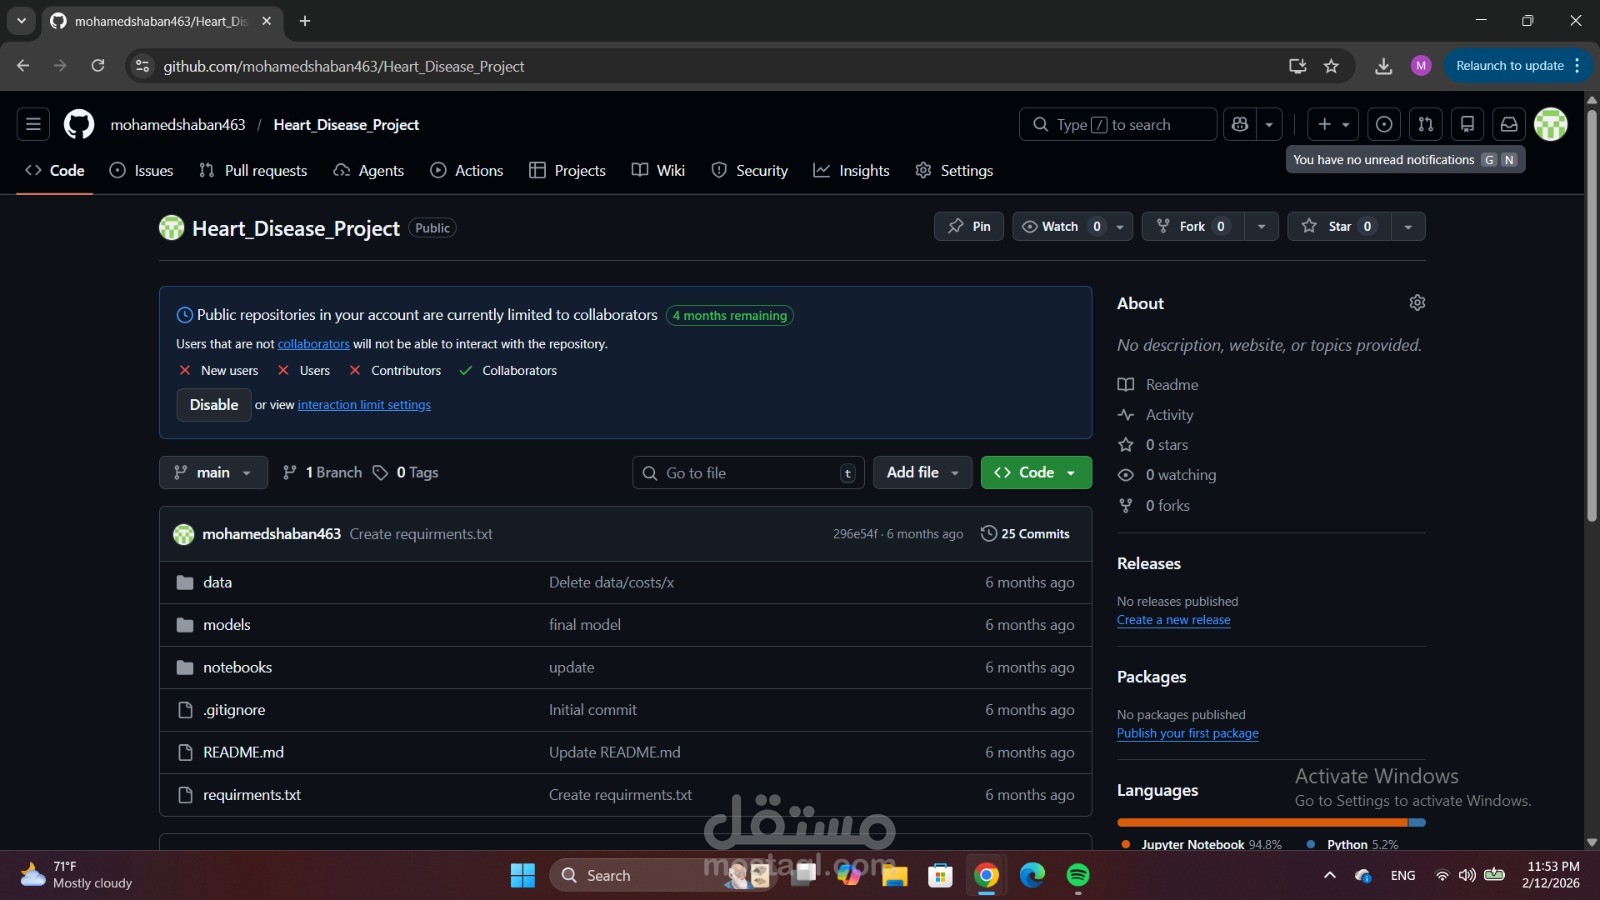Click Create a new release link
The height and width of the screenshot is (900, 1600).
pyautogui.click(x=1174, y=620)
